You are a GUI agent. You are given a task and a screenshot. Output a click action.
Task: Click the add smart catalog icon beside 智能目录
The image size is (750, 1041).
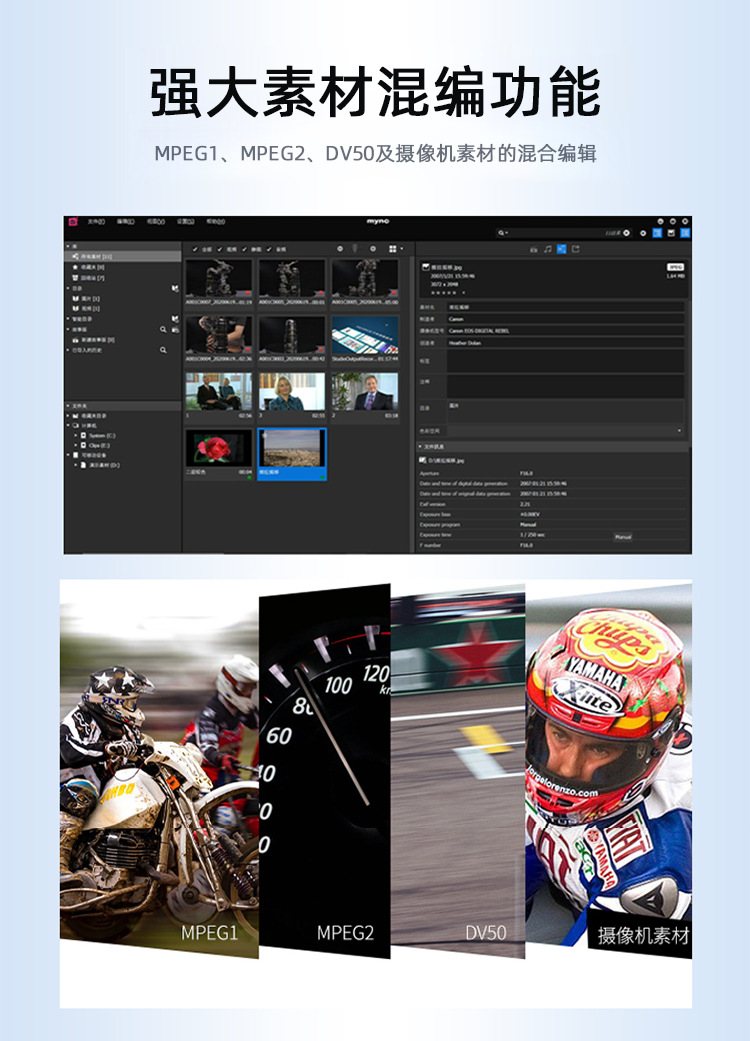175,319
